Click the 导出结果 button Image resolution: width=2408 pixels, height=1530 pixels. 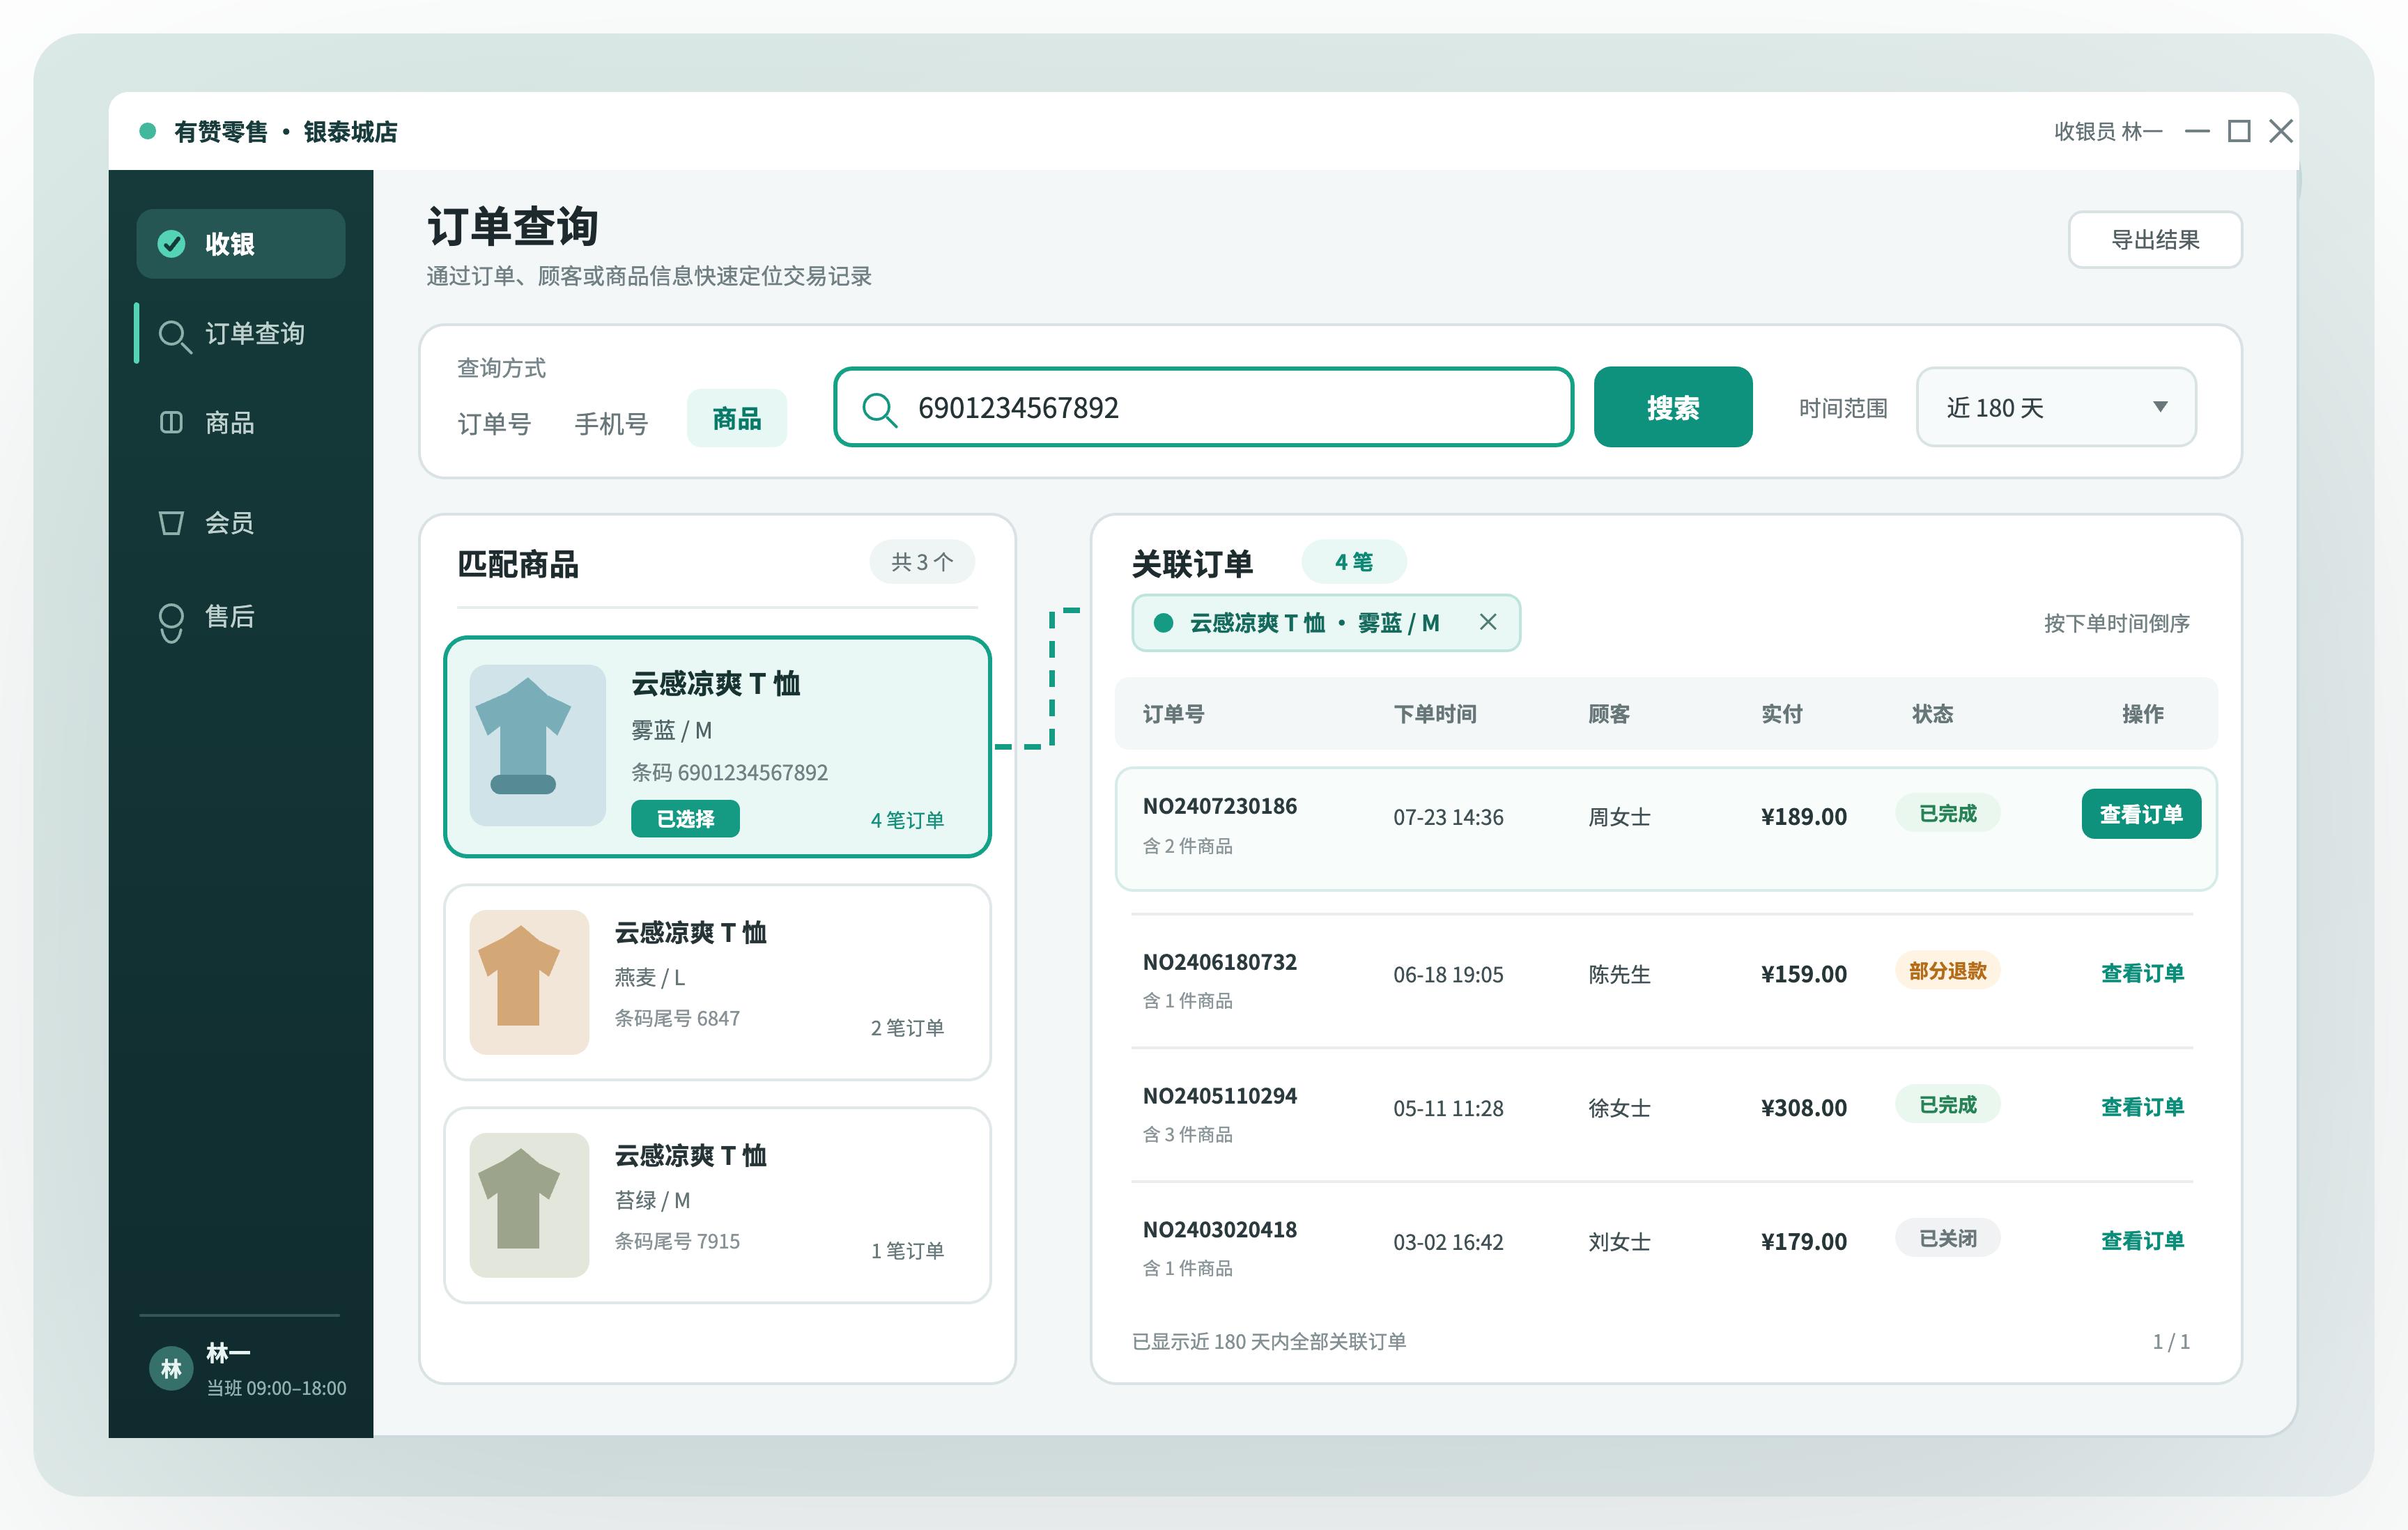[2155, 240]
